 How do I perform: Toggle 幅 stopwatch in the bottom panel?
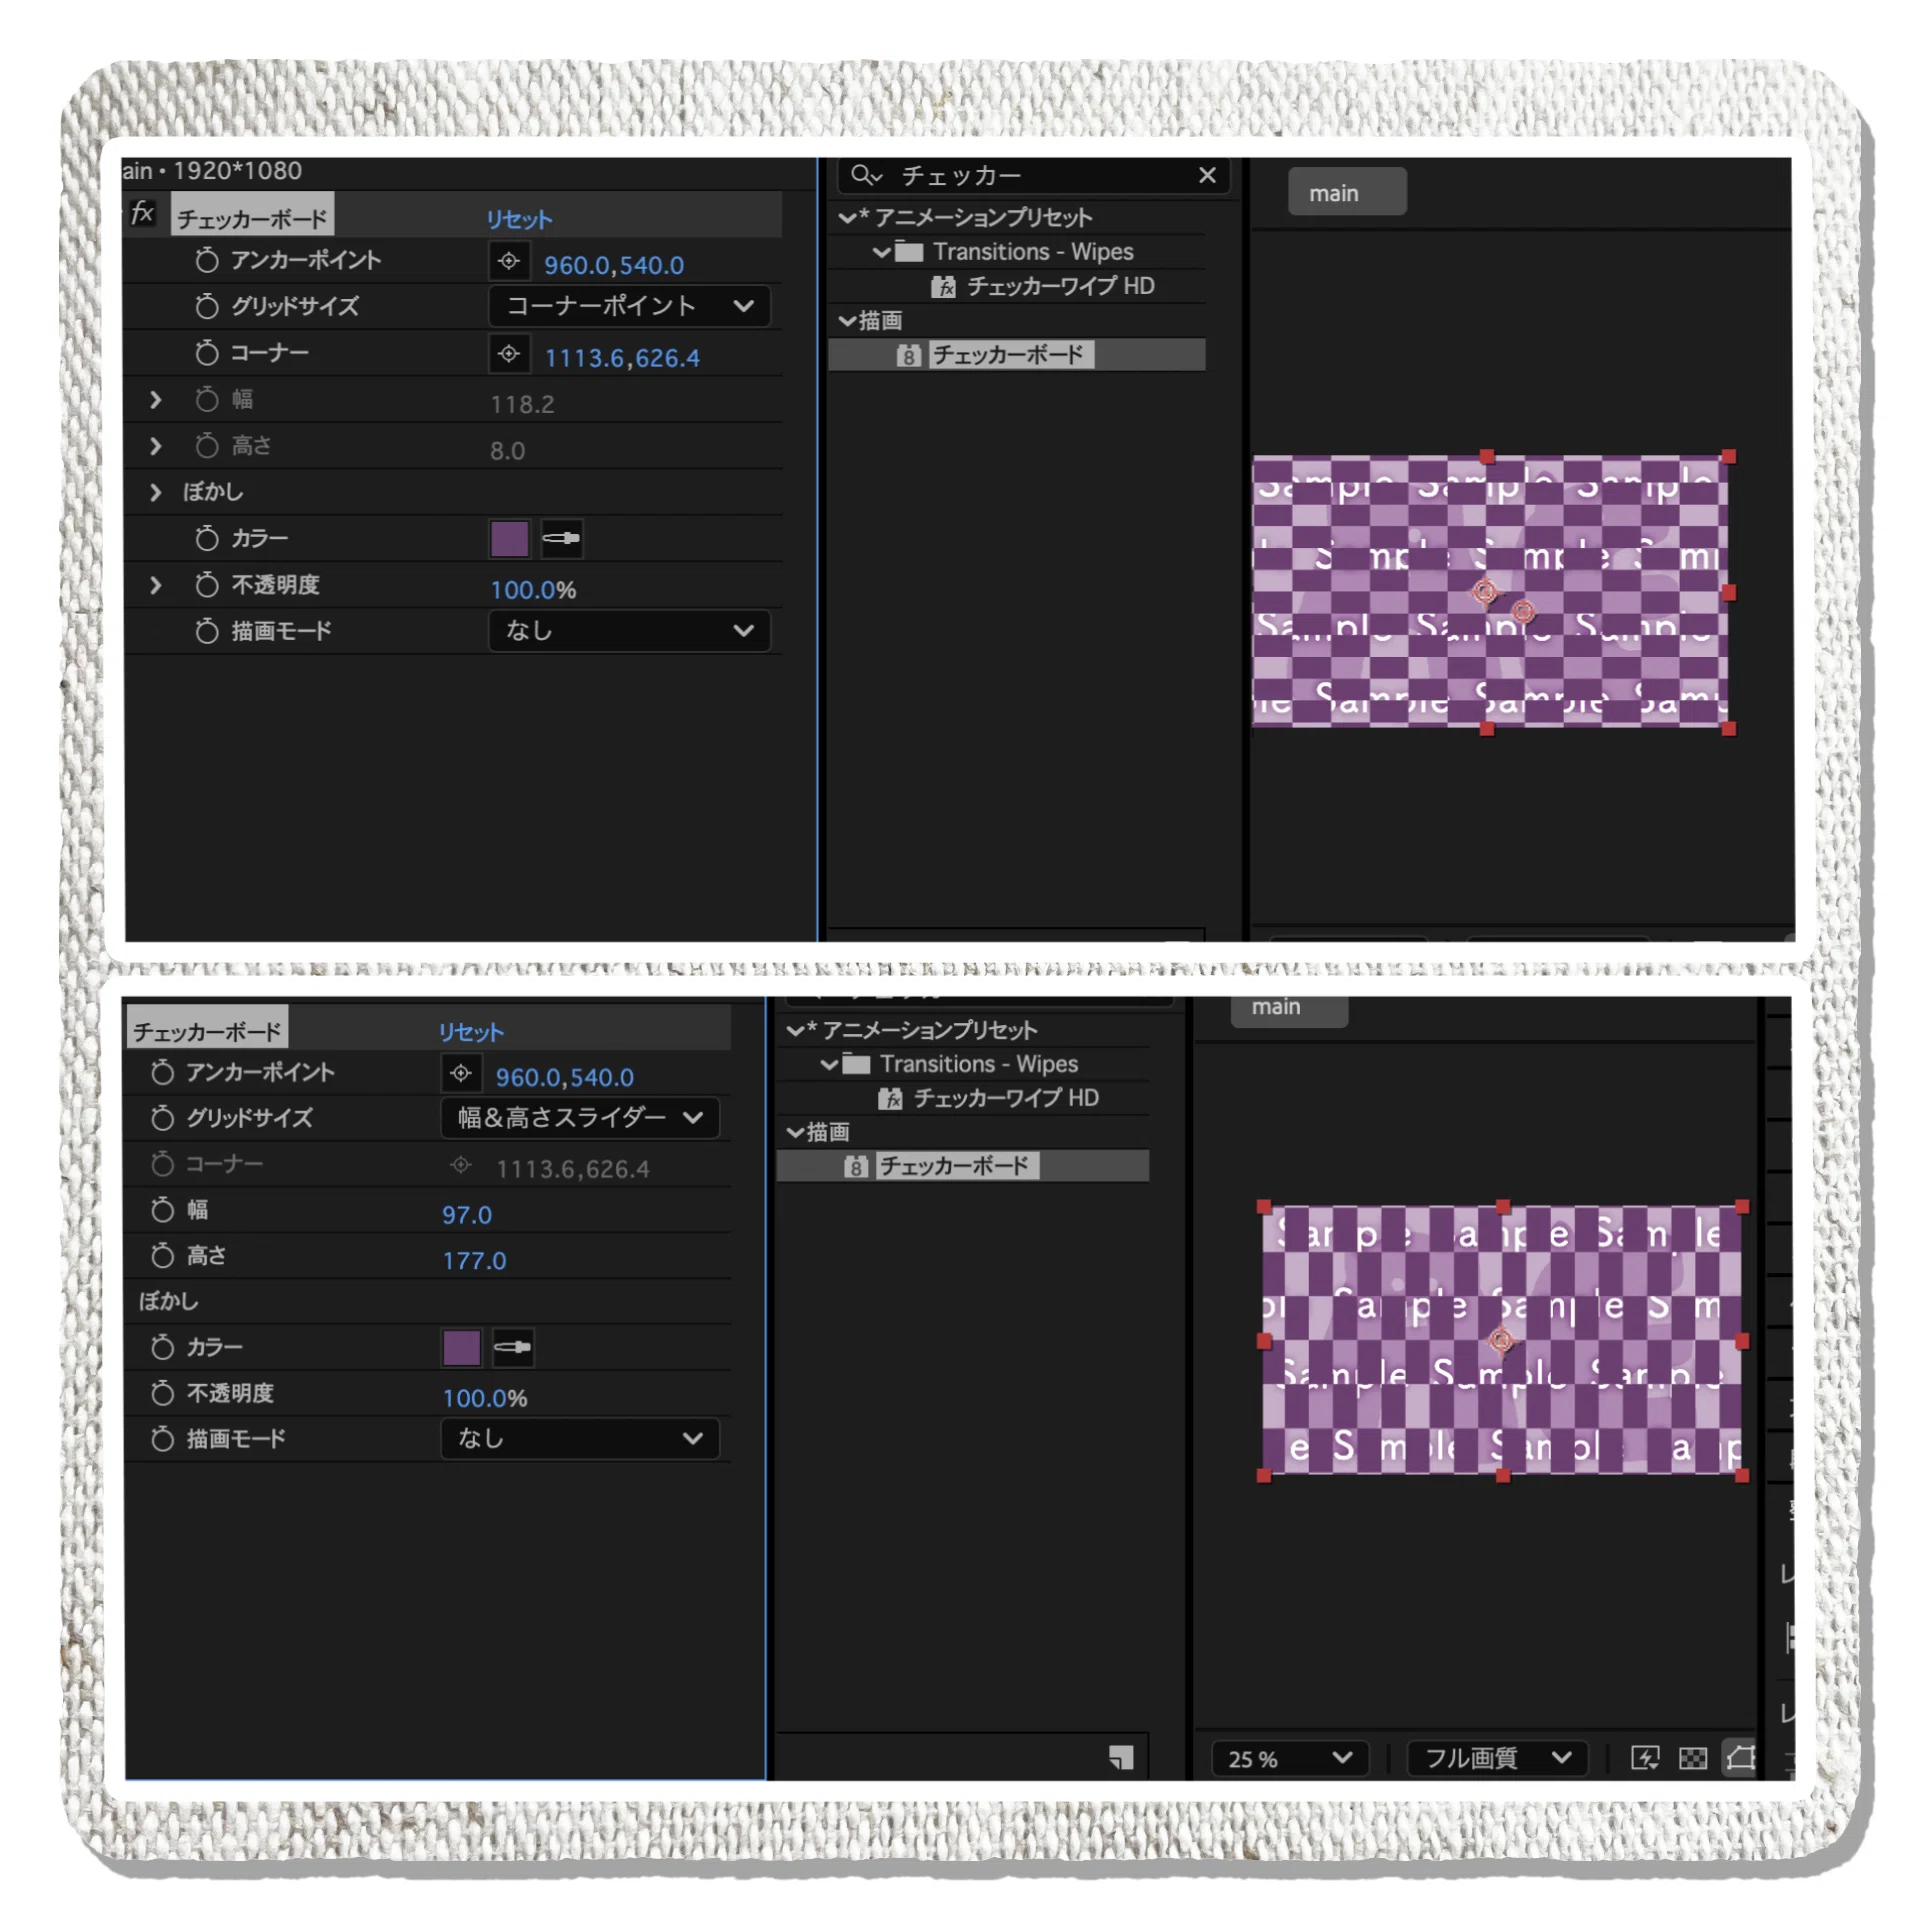pos(162,1208)
